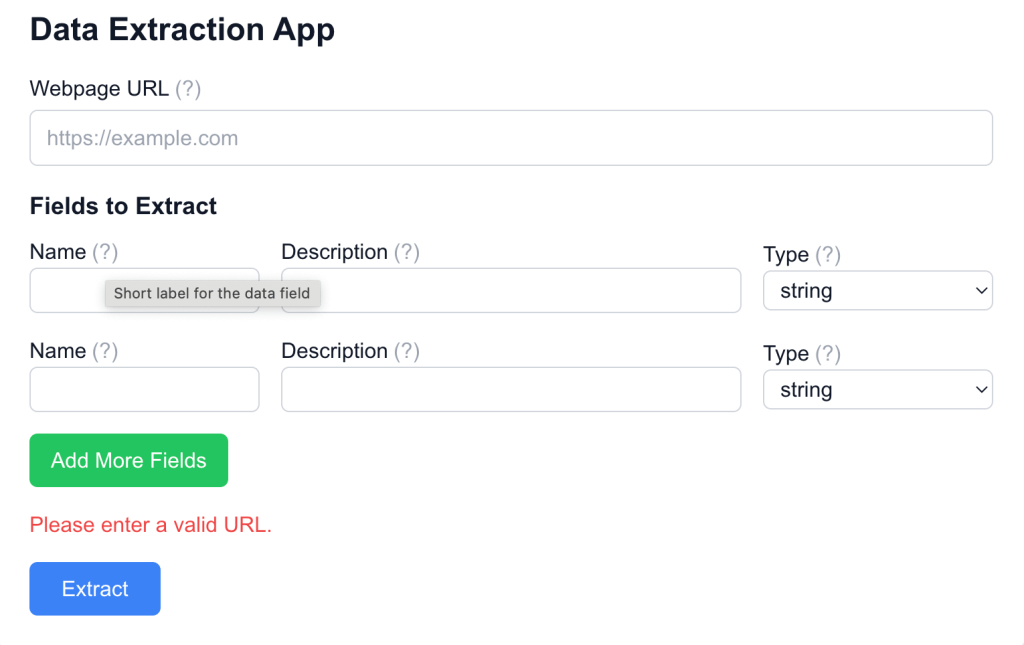
Task: Click the second row's Description text field
Action: 510,390
